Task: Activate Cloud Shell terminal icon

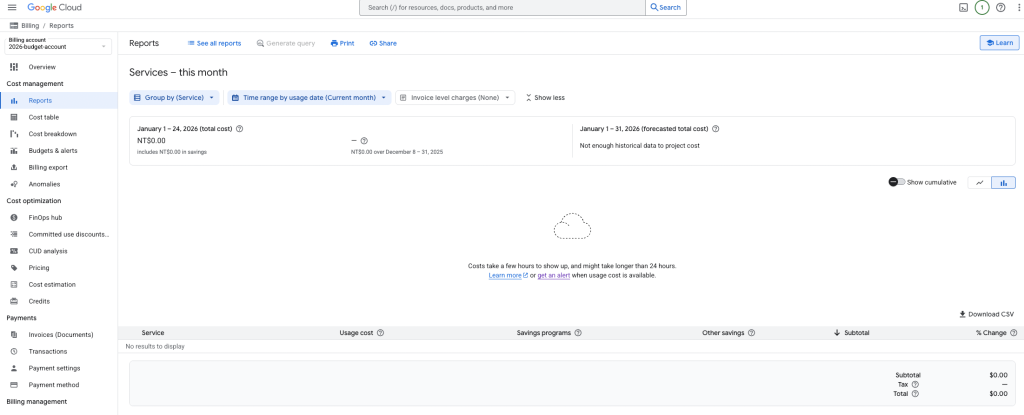Action: point(963,7)
